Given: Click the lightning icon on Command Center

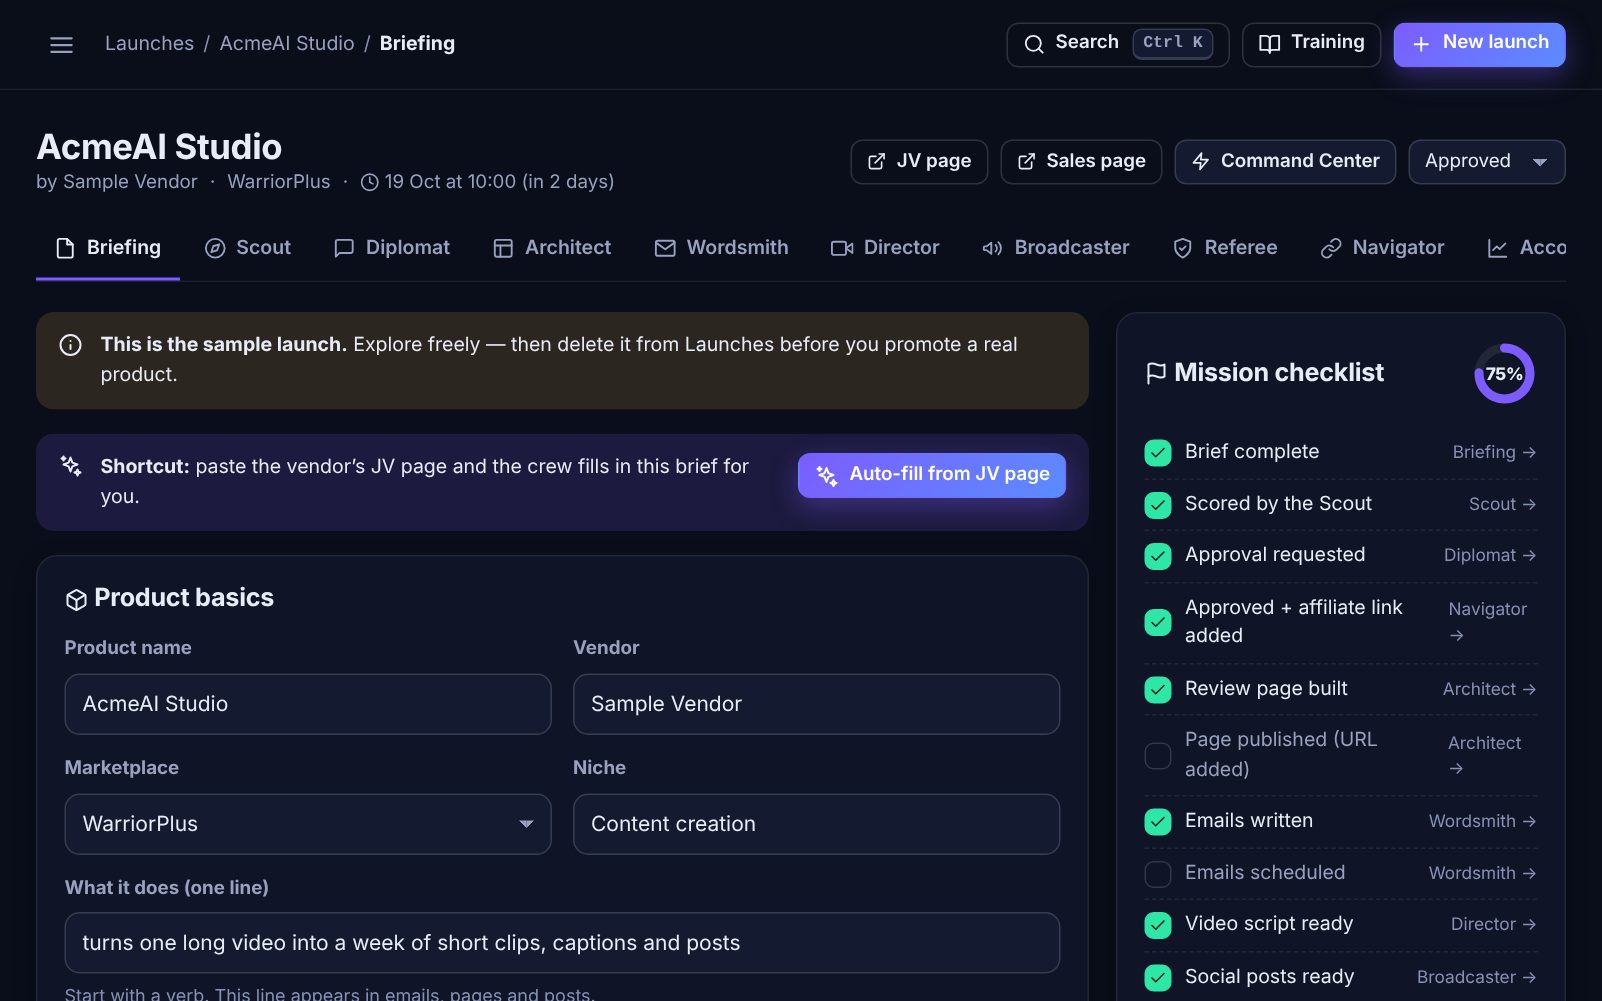Looking at the screenshot, I should click(x=1201, y=162).
